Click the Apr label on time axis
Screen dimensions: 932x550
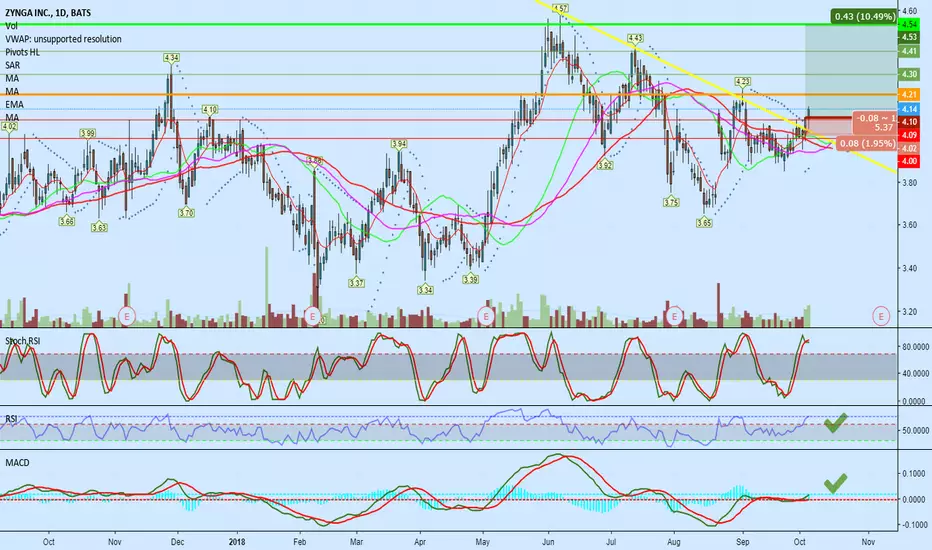pyautogui.click(x=420, y=542)
